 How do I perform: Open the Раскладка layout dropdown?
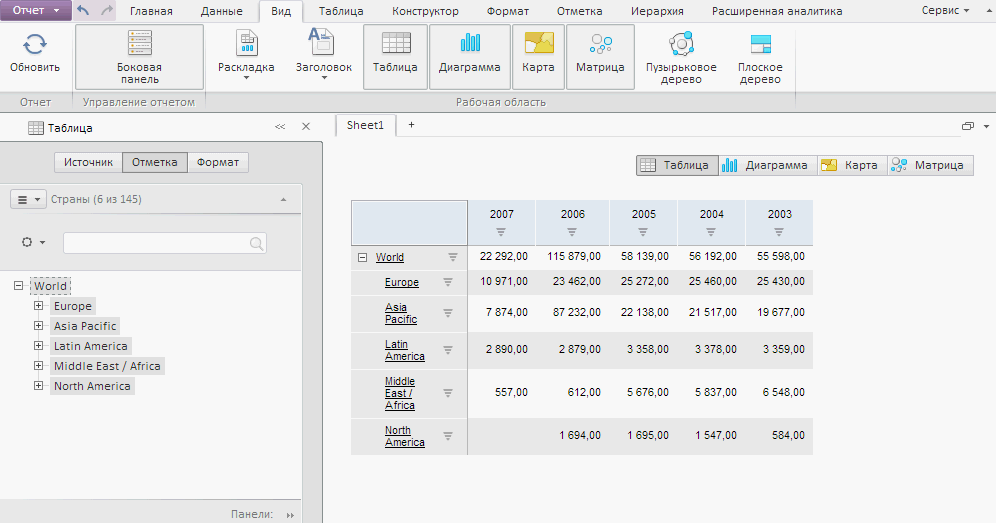(246, 57)
